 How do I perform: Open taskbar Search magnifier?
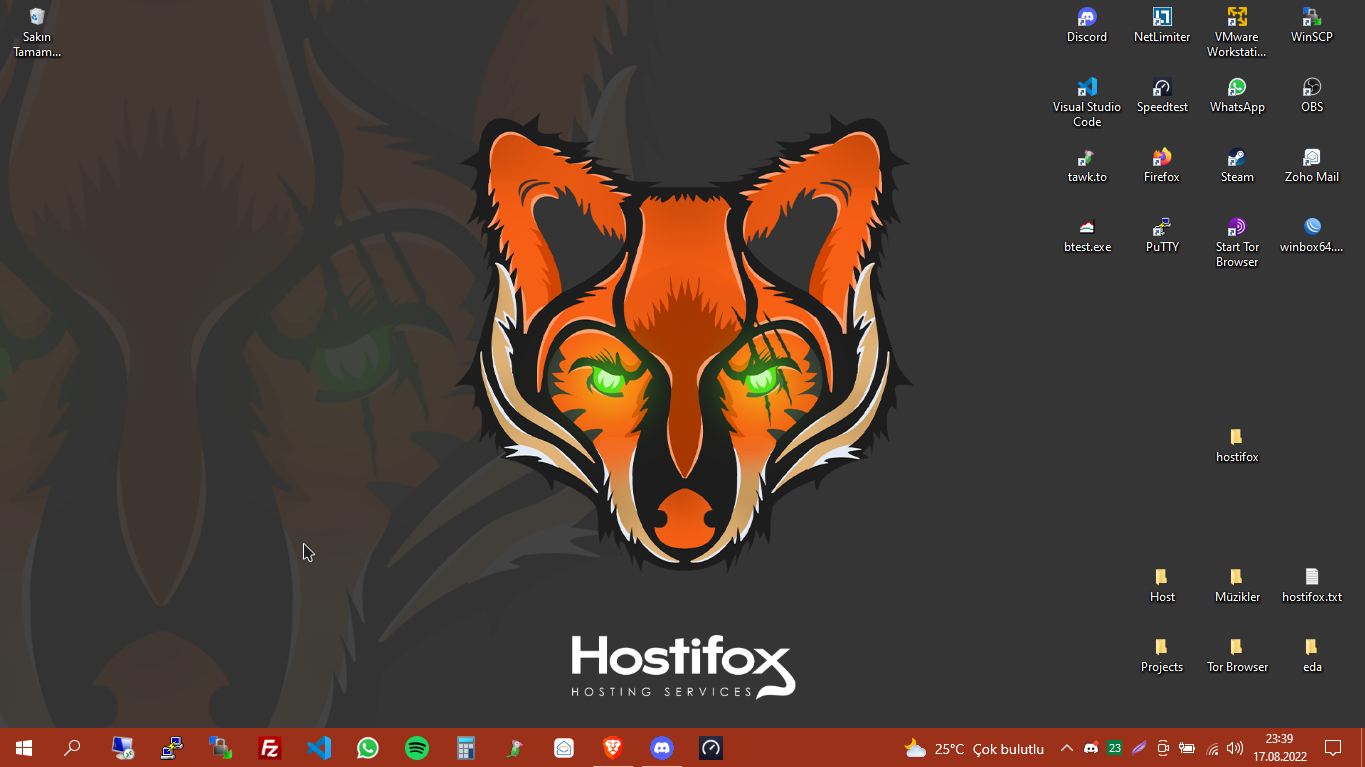click(x=72, y=748)
